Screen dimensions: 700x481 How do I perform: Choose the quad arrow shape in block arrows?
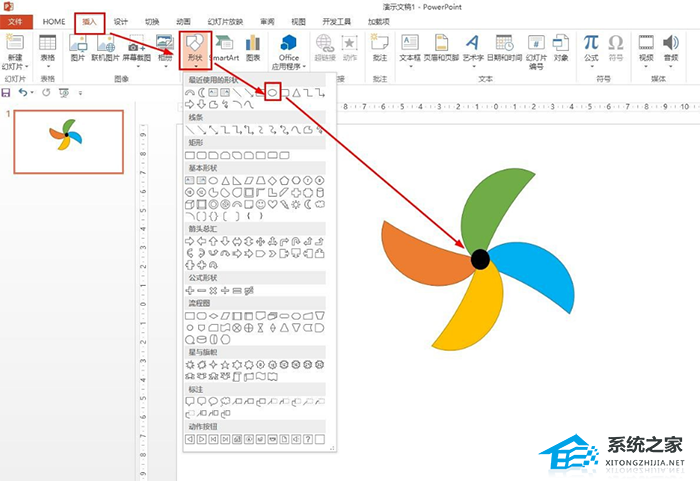(x=261, y=242)
